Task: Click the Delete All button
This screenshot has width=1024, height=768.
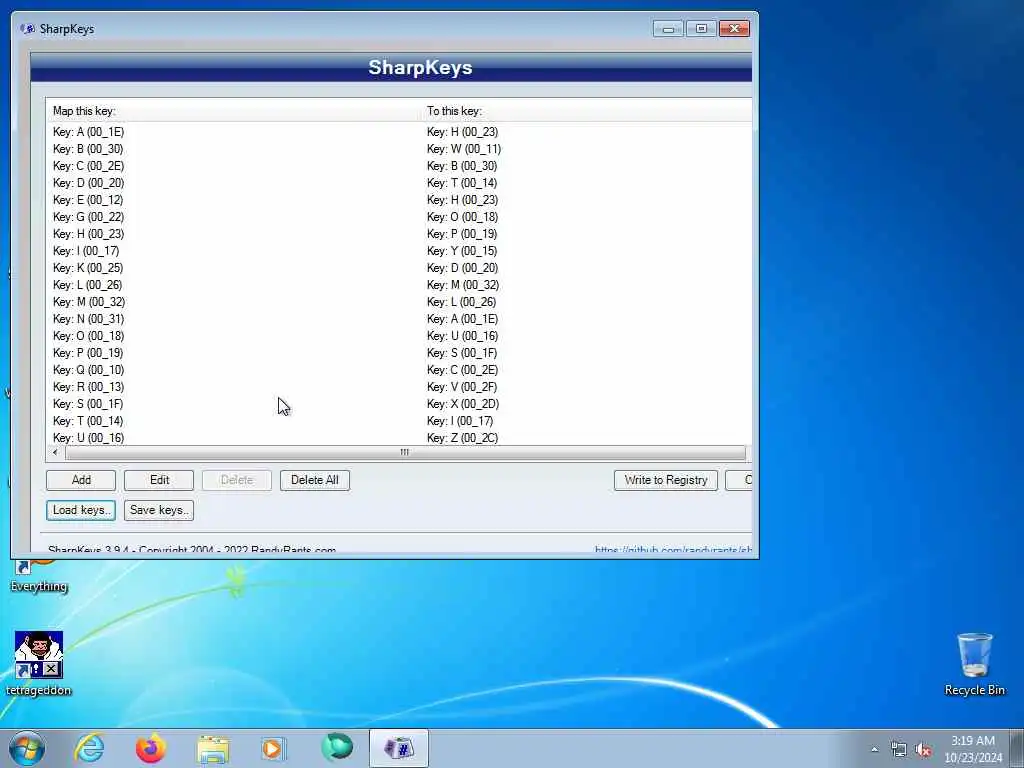Action: [x=315, y=480]
